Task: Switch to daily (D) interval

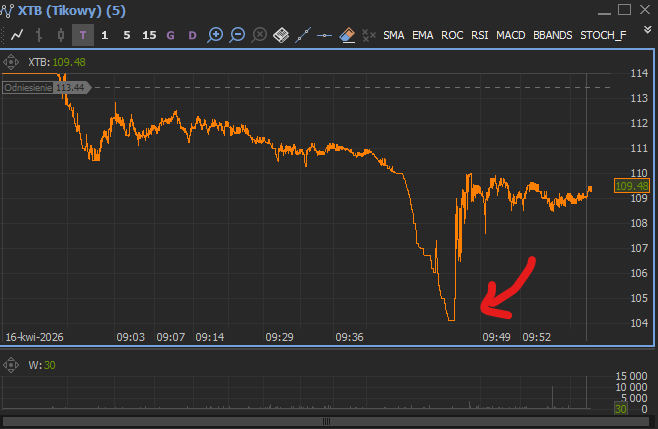Action: pyautogui.click(x=192, y=35)
